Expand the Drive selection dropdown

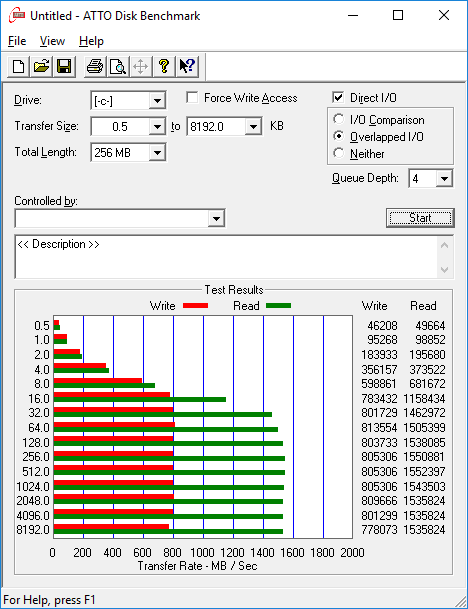pyautogui.click(x=157, y=101)
